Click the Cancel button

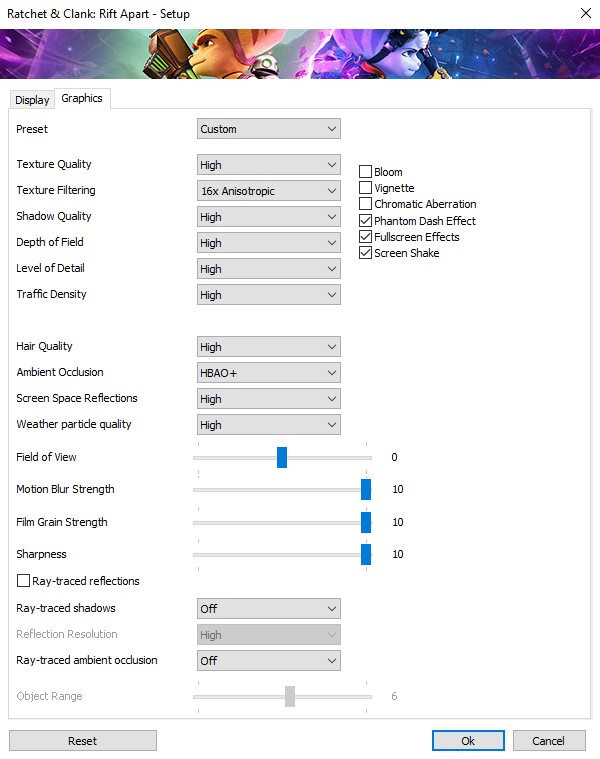[549, 741]
